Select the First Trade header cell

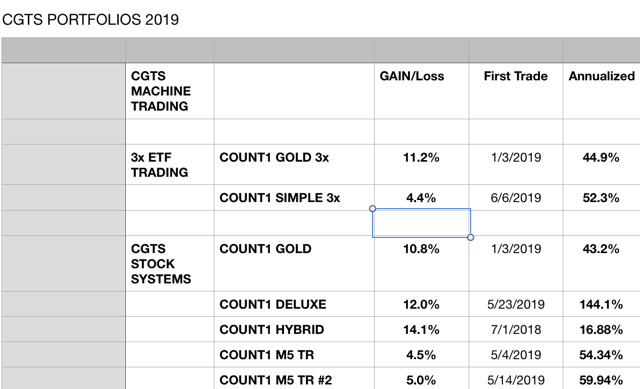click(516, 91)
